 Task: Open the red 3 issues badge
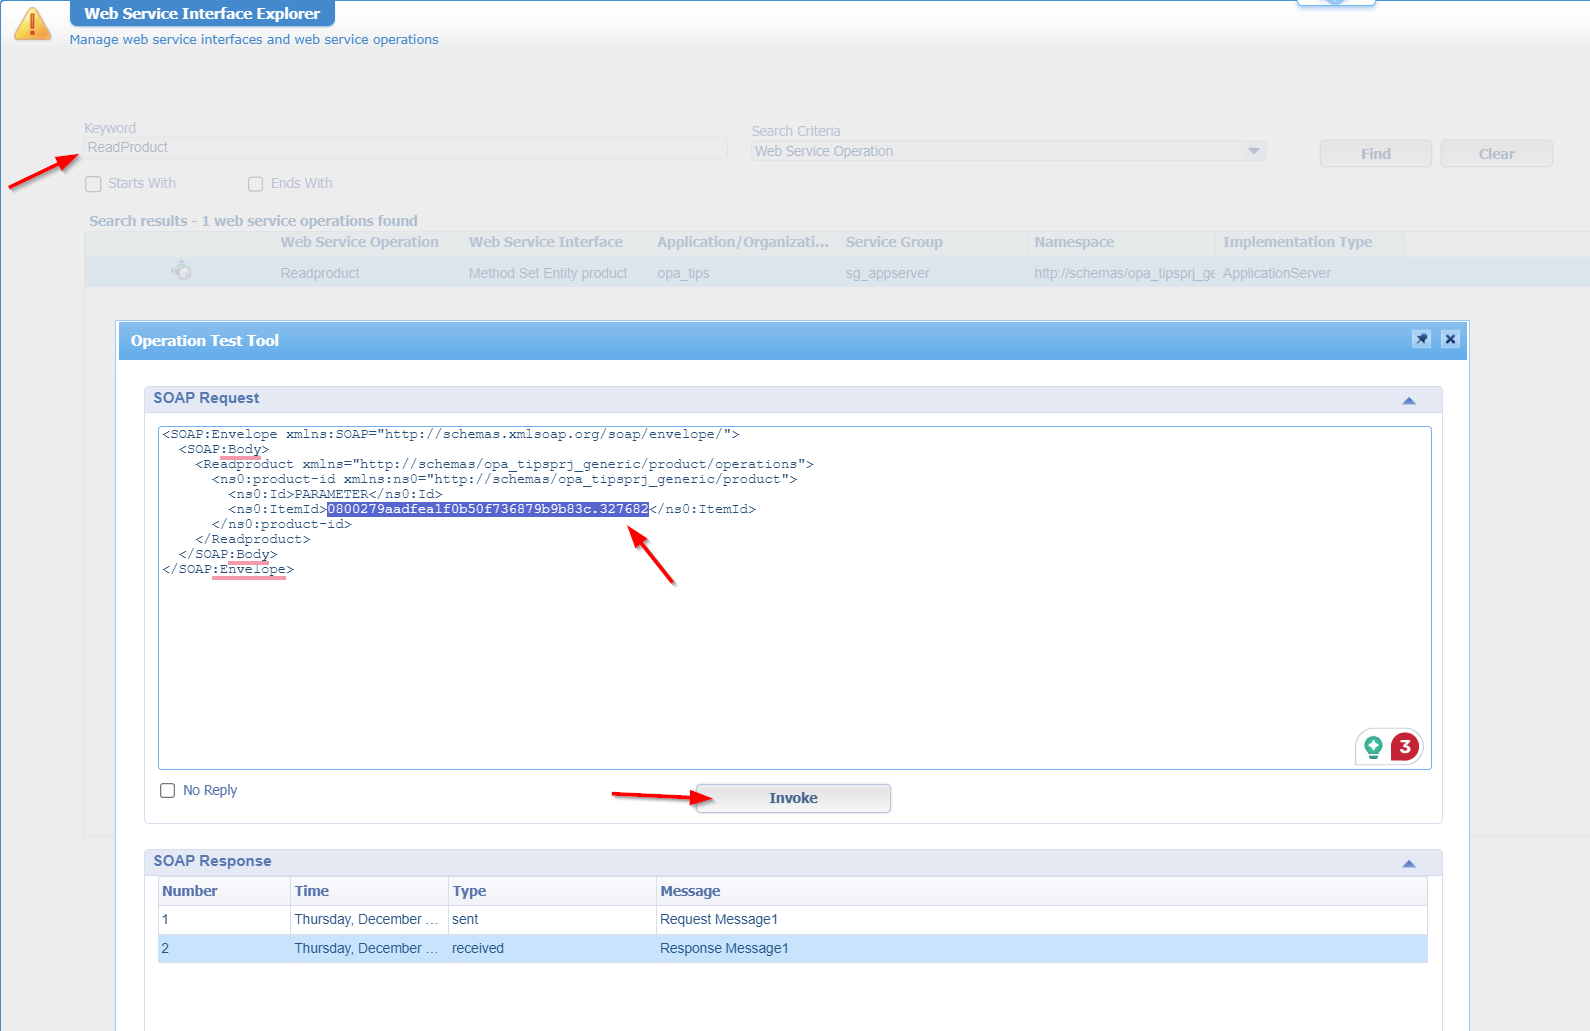click(1405, 747)
